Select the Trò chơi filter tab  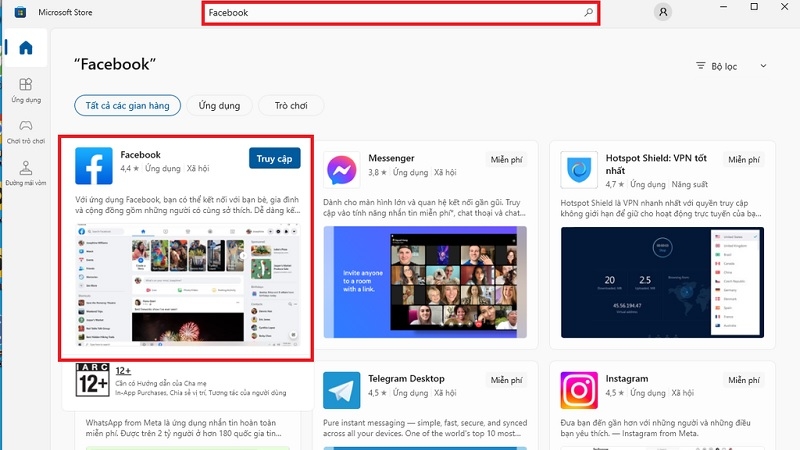291,106
